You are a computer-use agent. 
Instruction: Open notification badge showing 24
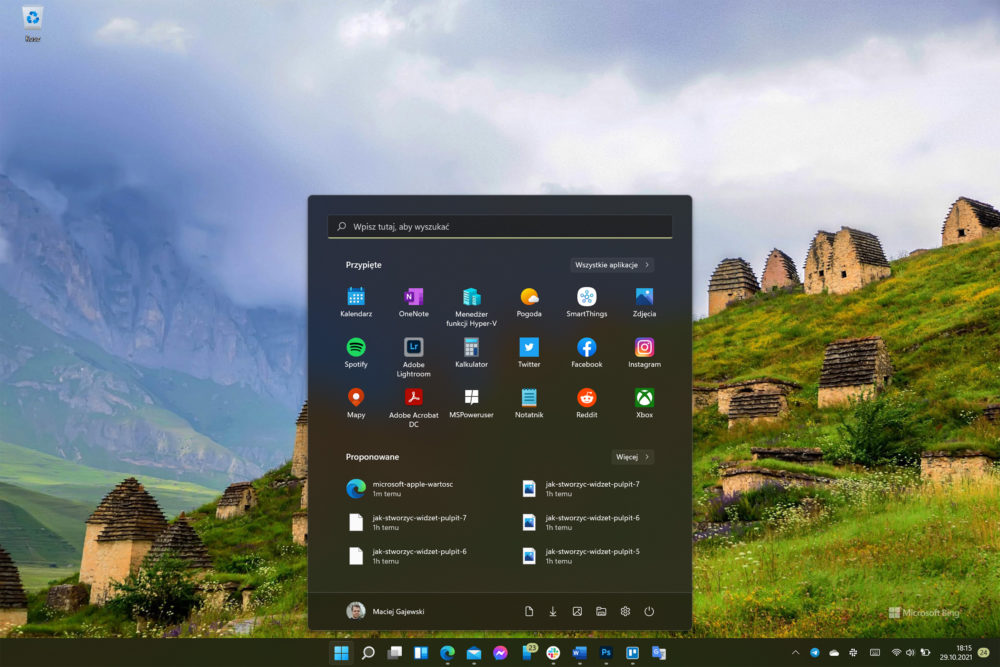click(983, 652)
